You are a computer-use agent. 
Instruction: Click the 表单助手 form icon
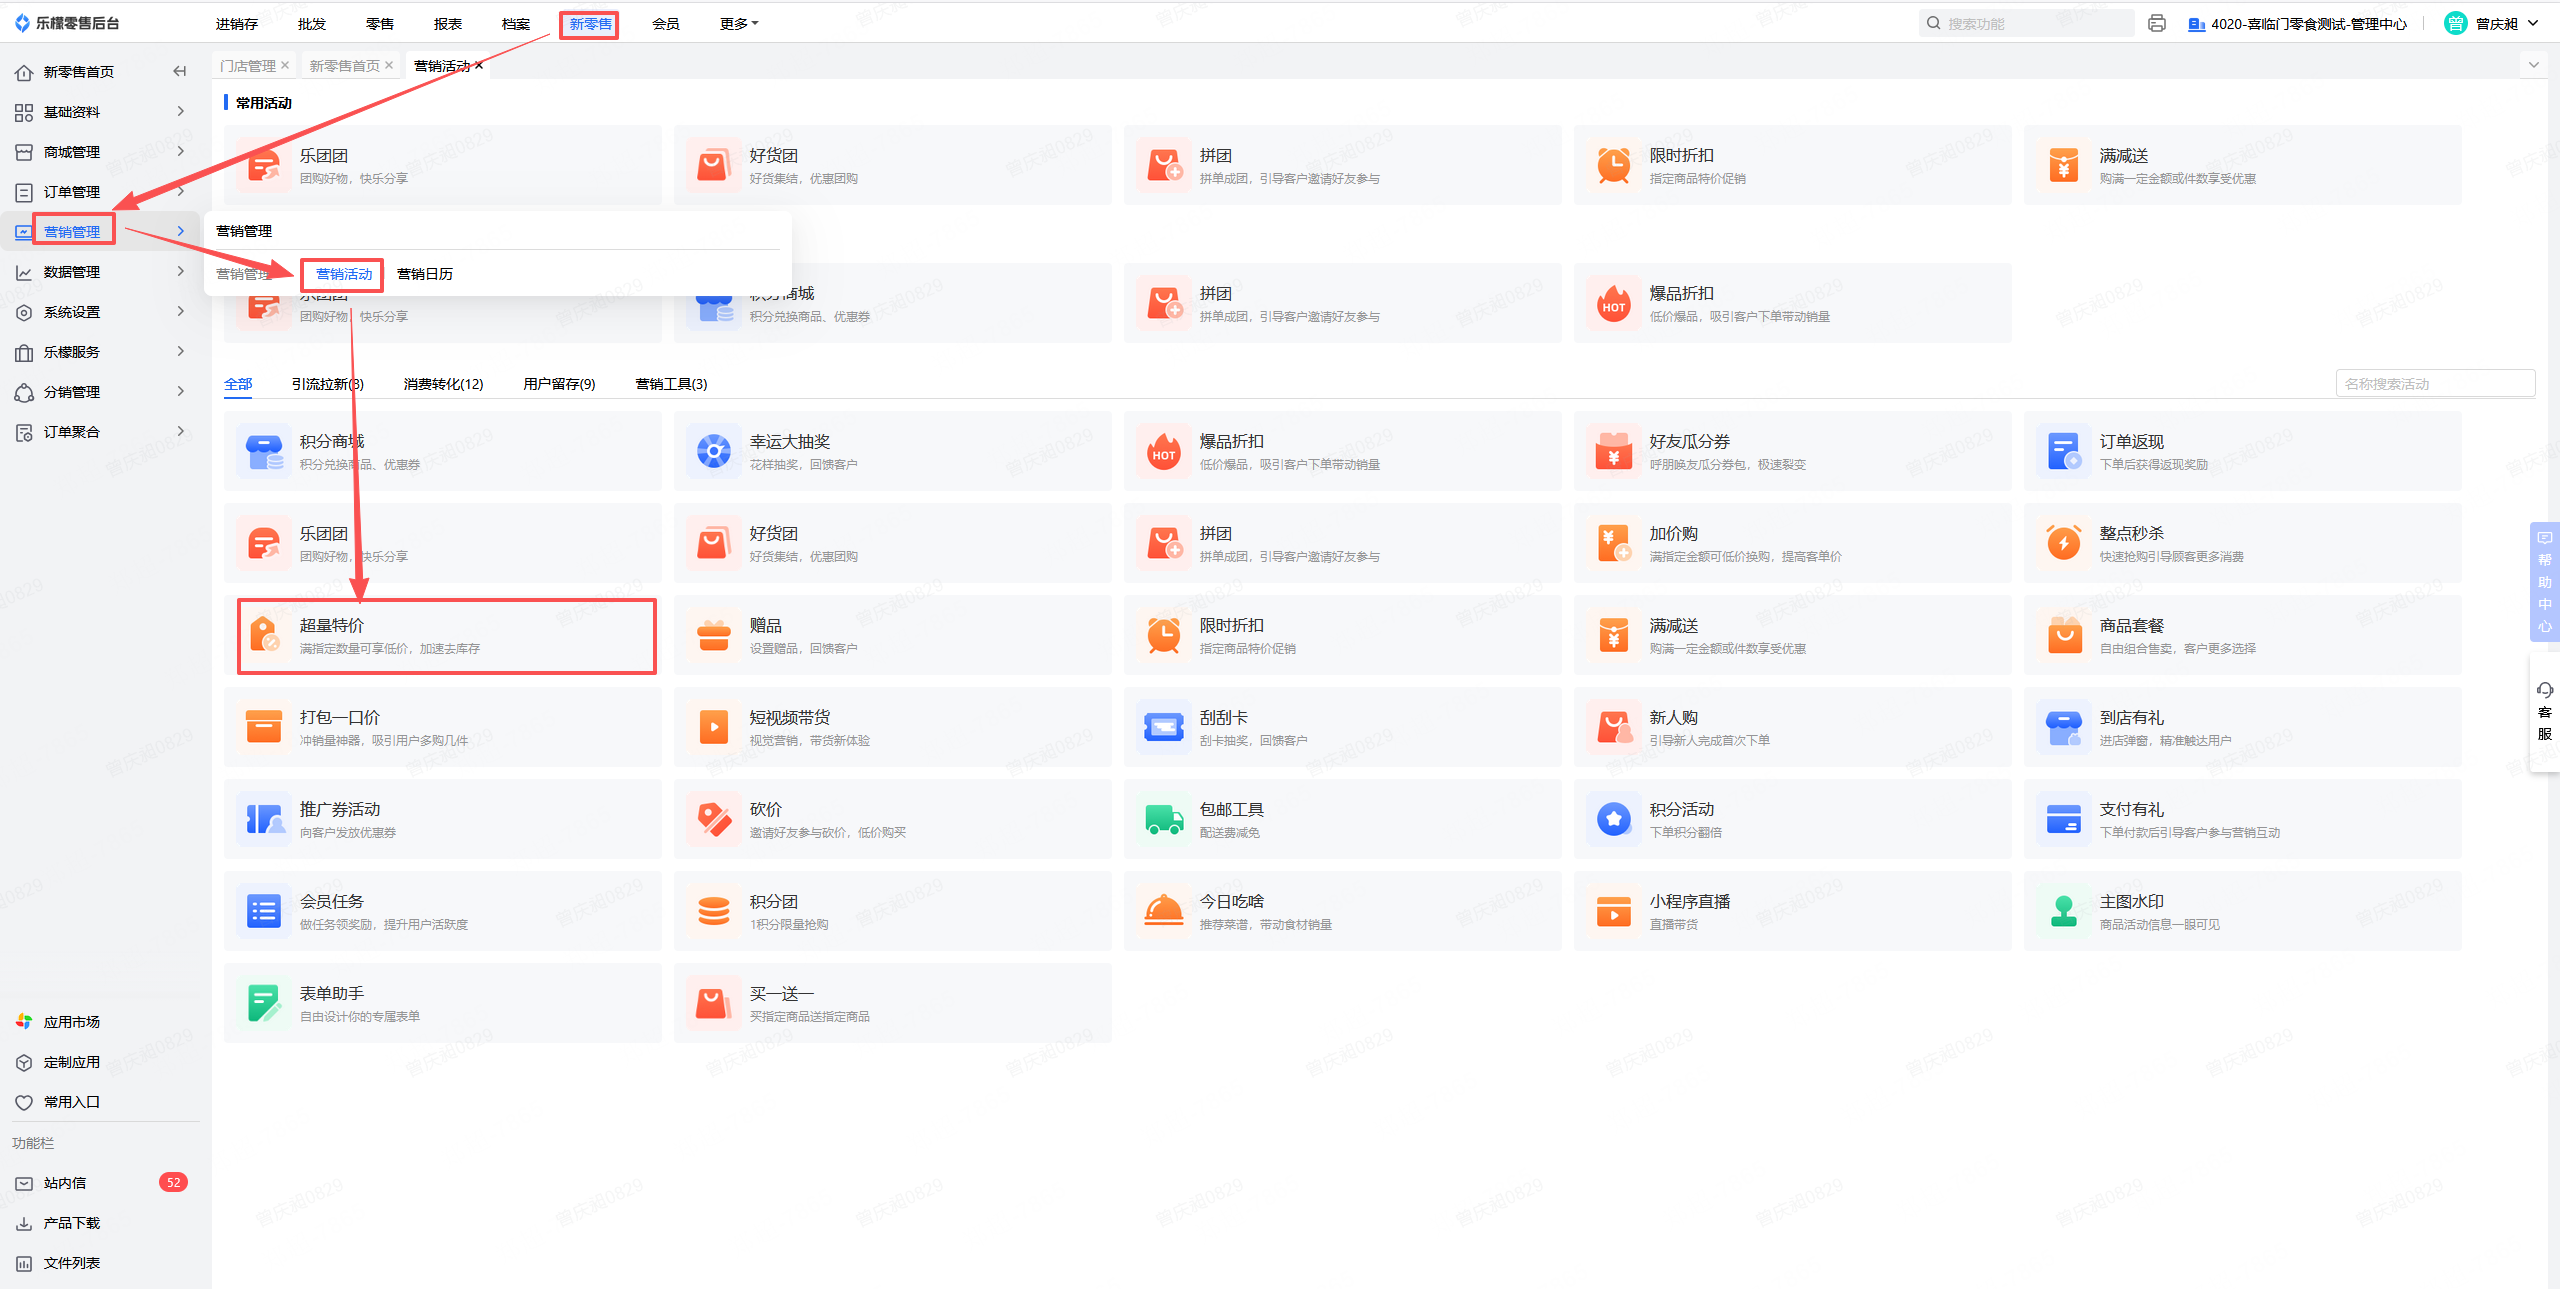point(264,1004)
